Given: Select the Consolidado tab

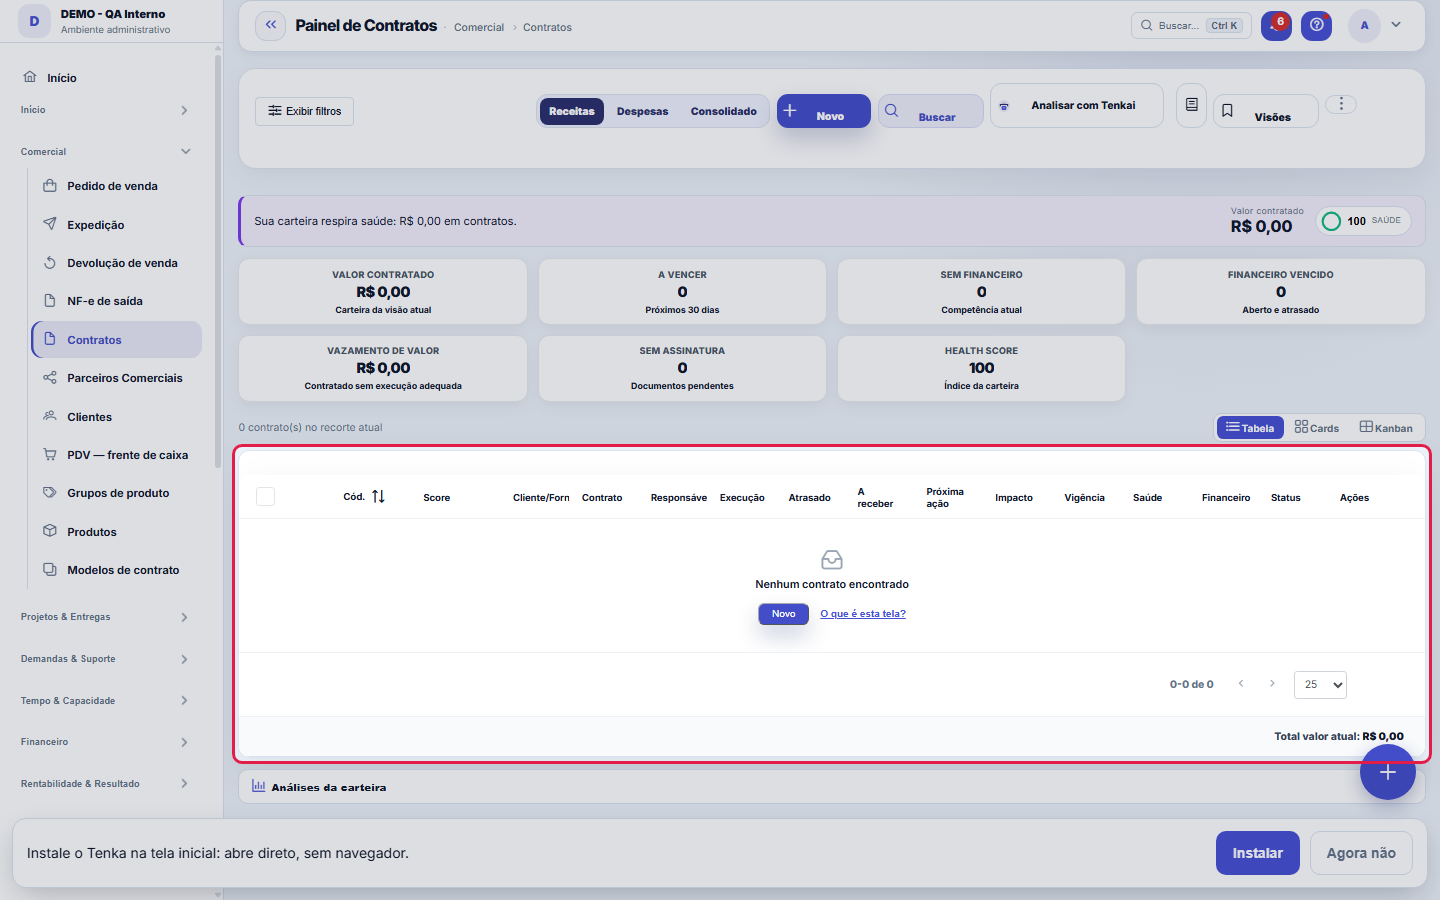Looking at the screenshot, I should point(723,111).
